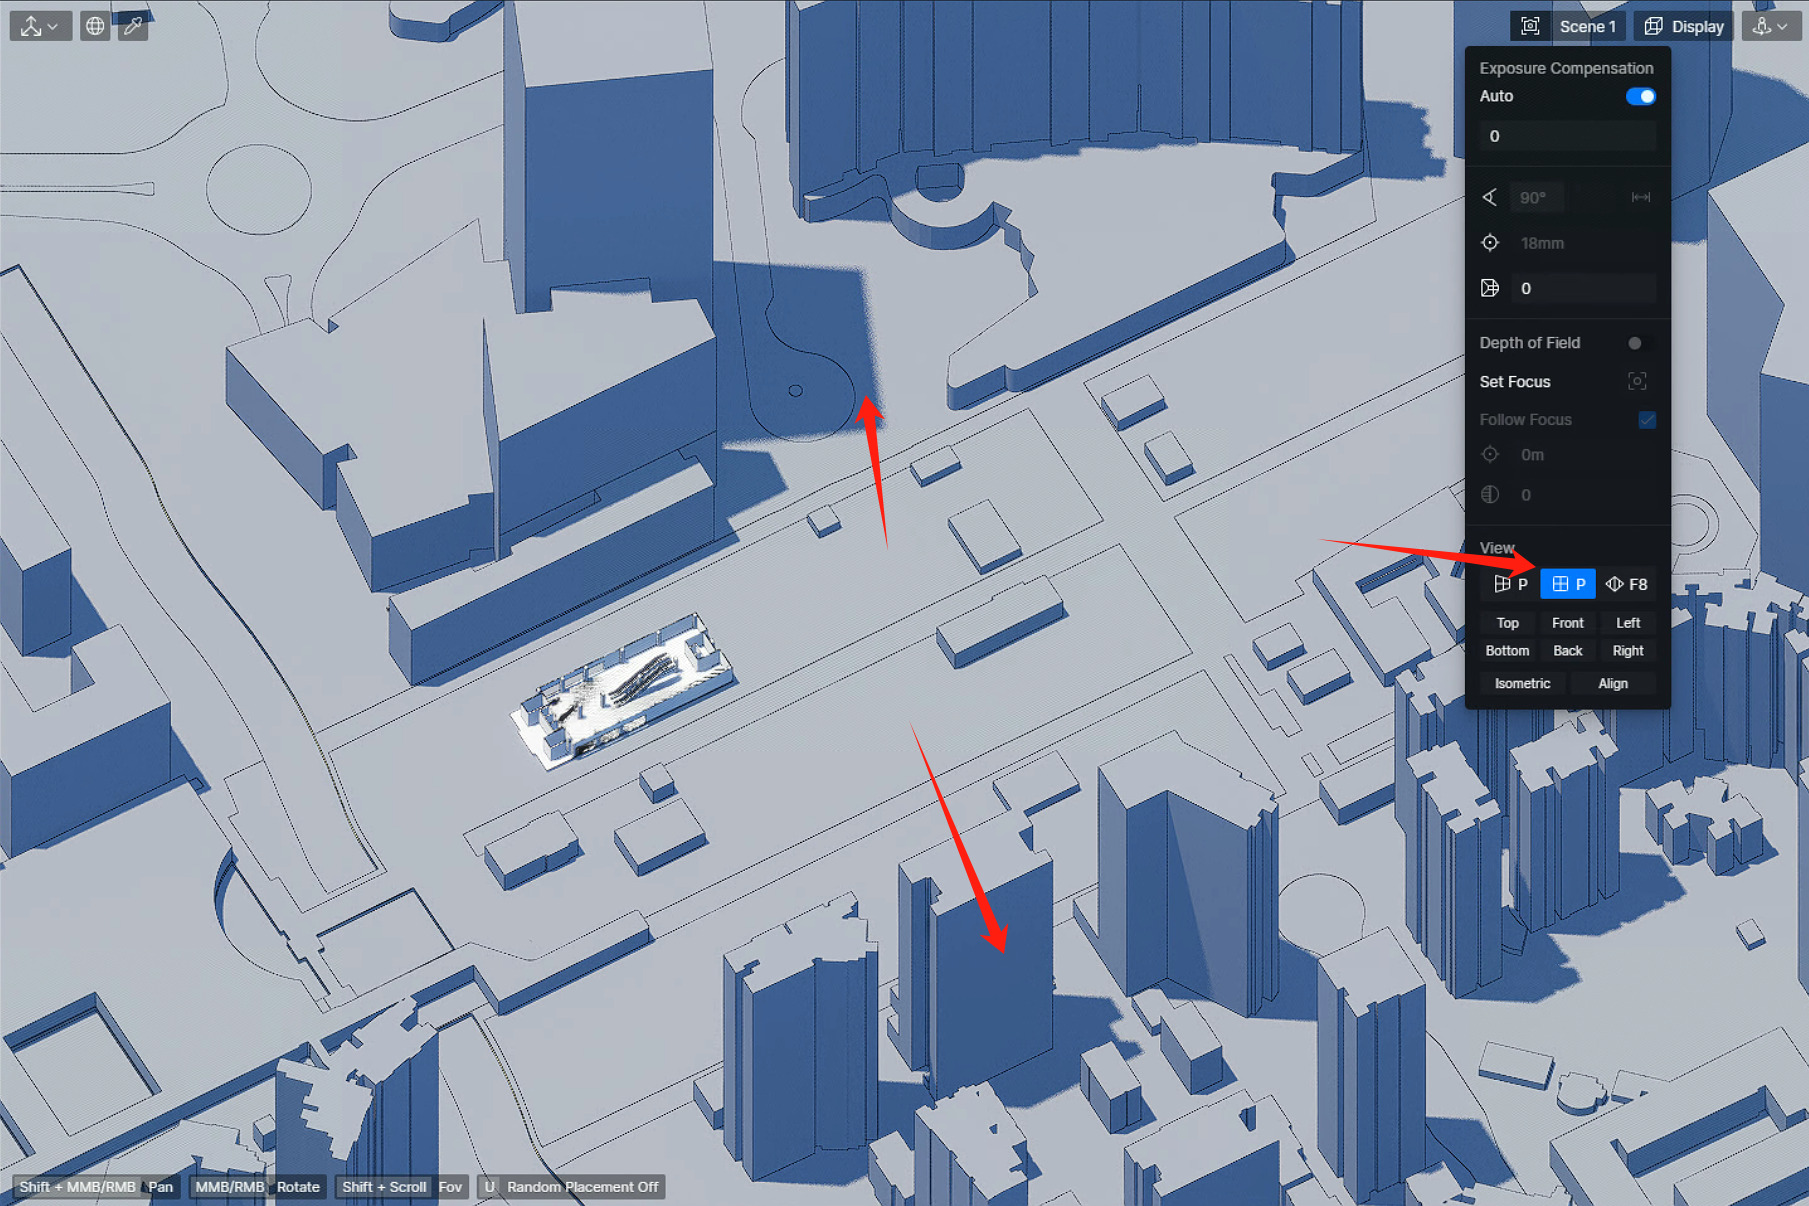The width and height of the screenshot is (1809, 1206).
Task: Select the highlighted orthographic P view mode
Action: pyautogui.click(x=1567, y=584)
